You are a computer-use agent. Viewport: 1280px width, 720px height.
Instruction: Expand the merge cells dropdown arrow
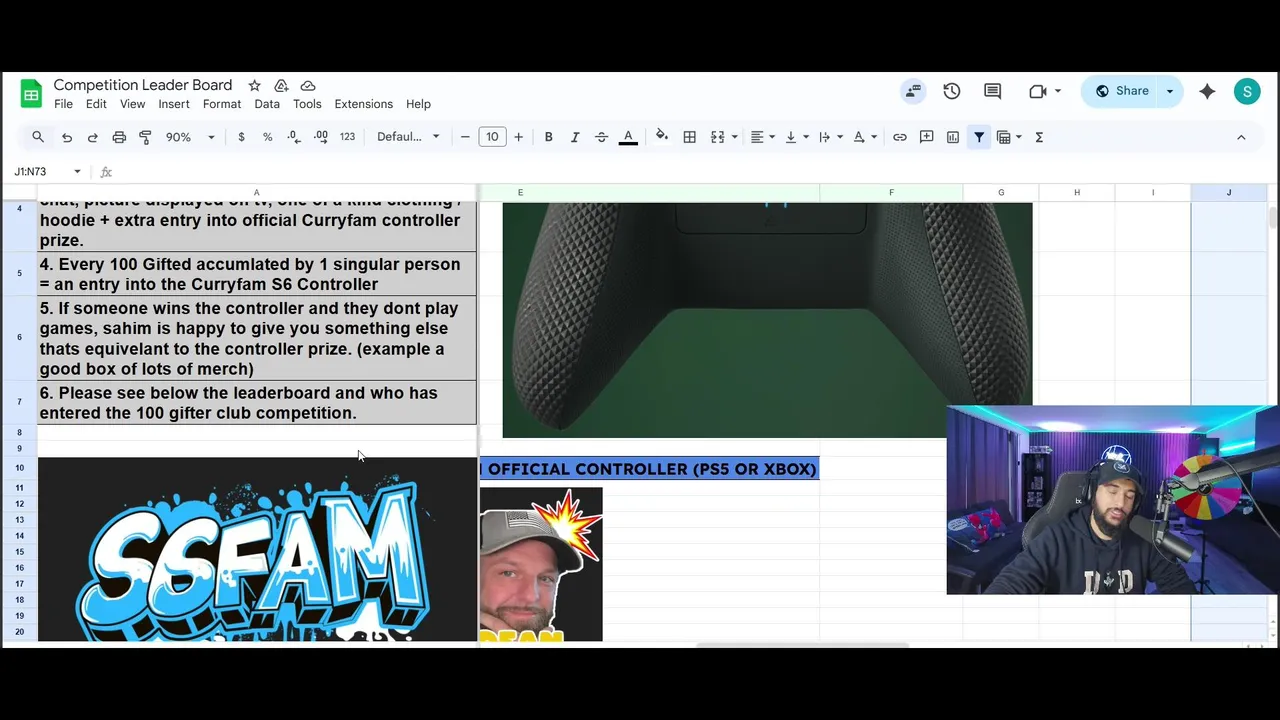tap(734, 137)
